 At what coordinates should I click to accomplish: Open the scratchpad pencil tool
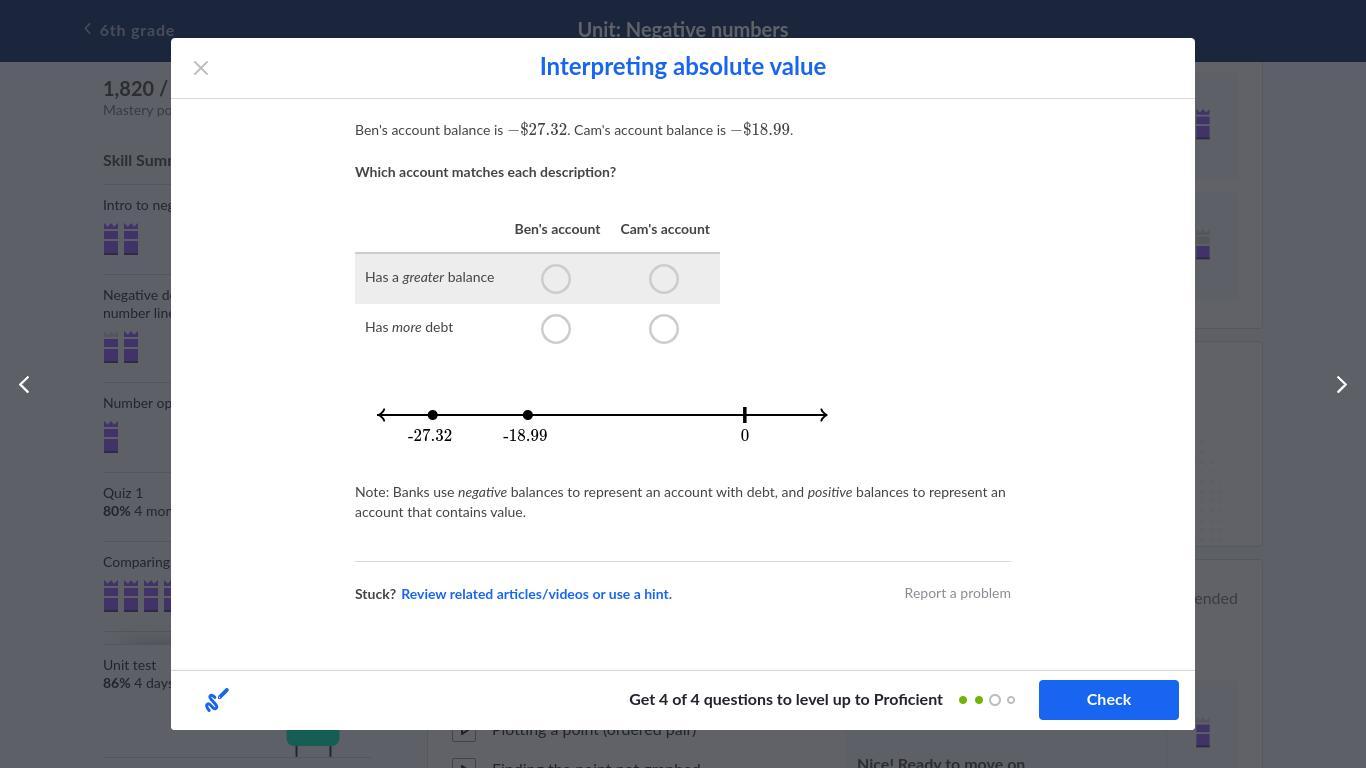[x=217, y=700]
